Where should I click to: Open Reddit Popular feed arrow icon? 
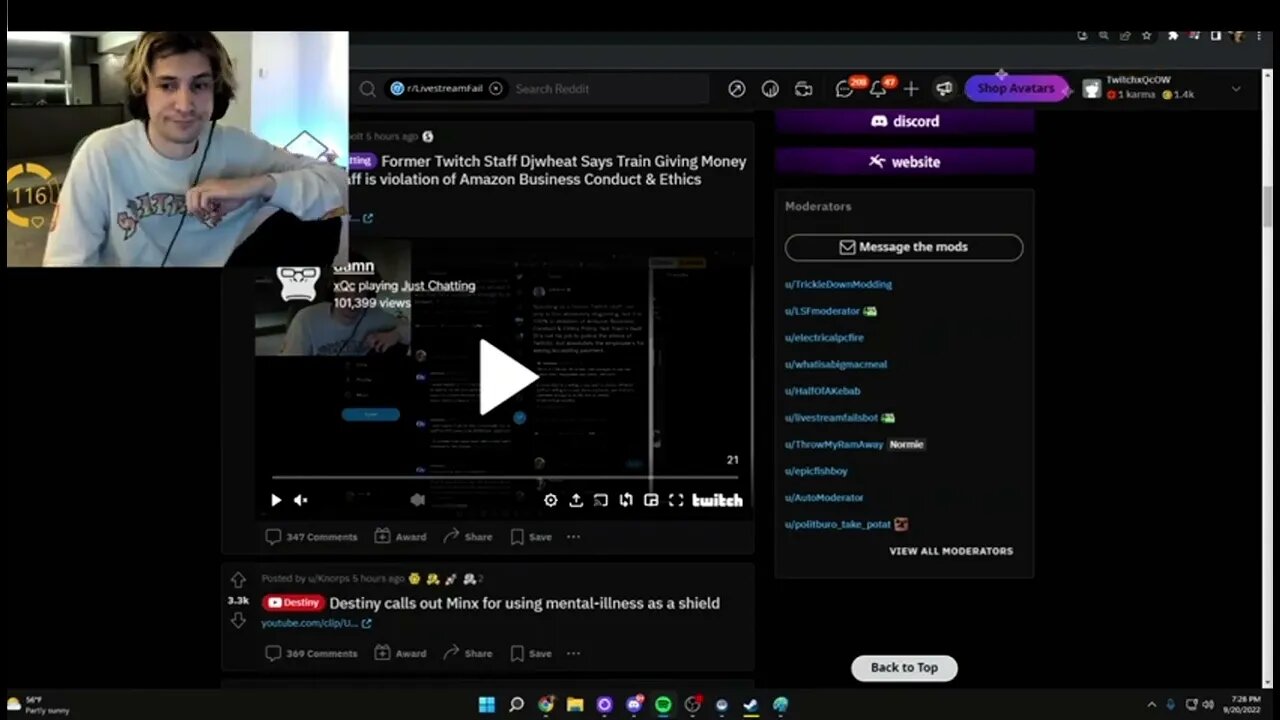(x=737, y=89)
